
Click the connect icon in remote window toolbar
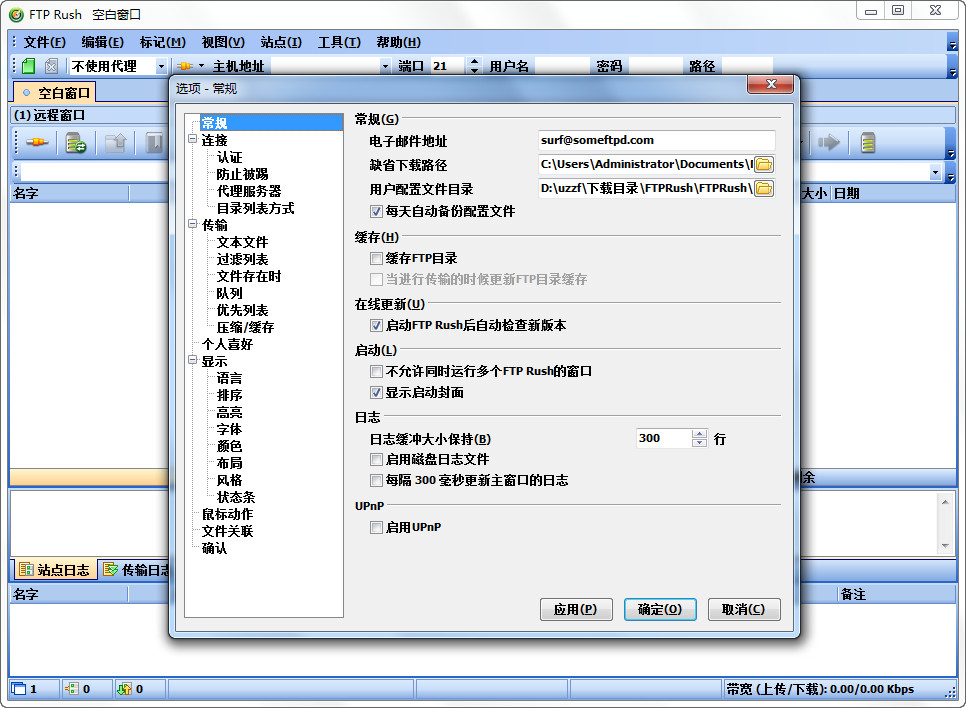click(37, 142)
